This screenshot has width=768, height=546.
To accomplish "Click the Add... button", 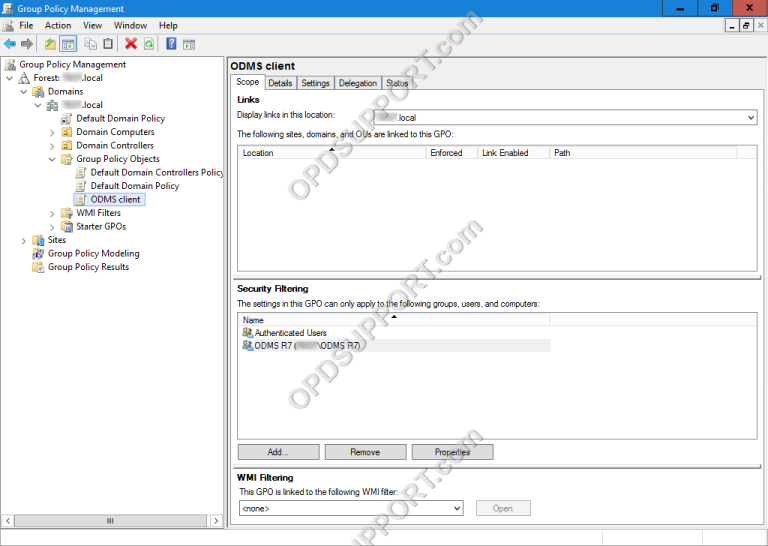I will pos(278,452).
